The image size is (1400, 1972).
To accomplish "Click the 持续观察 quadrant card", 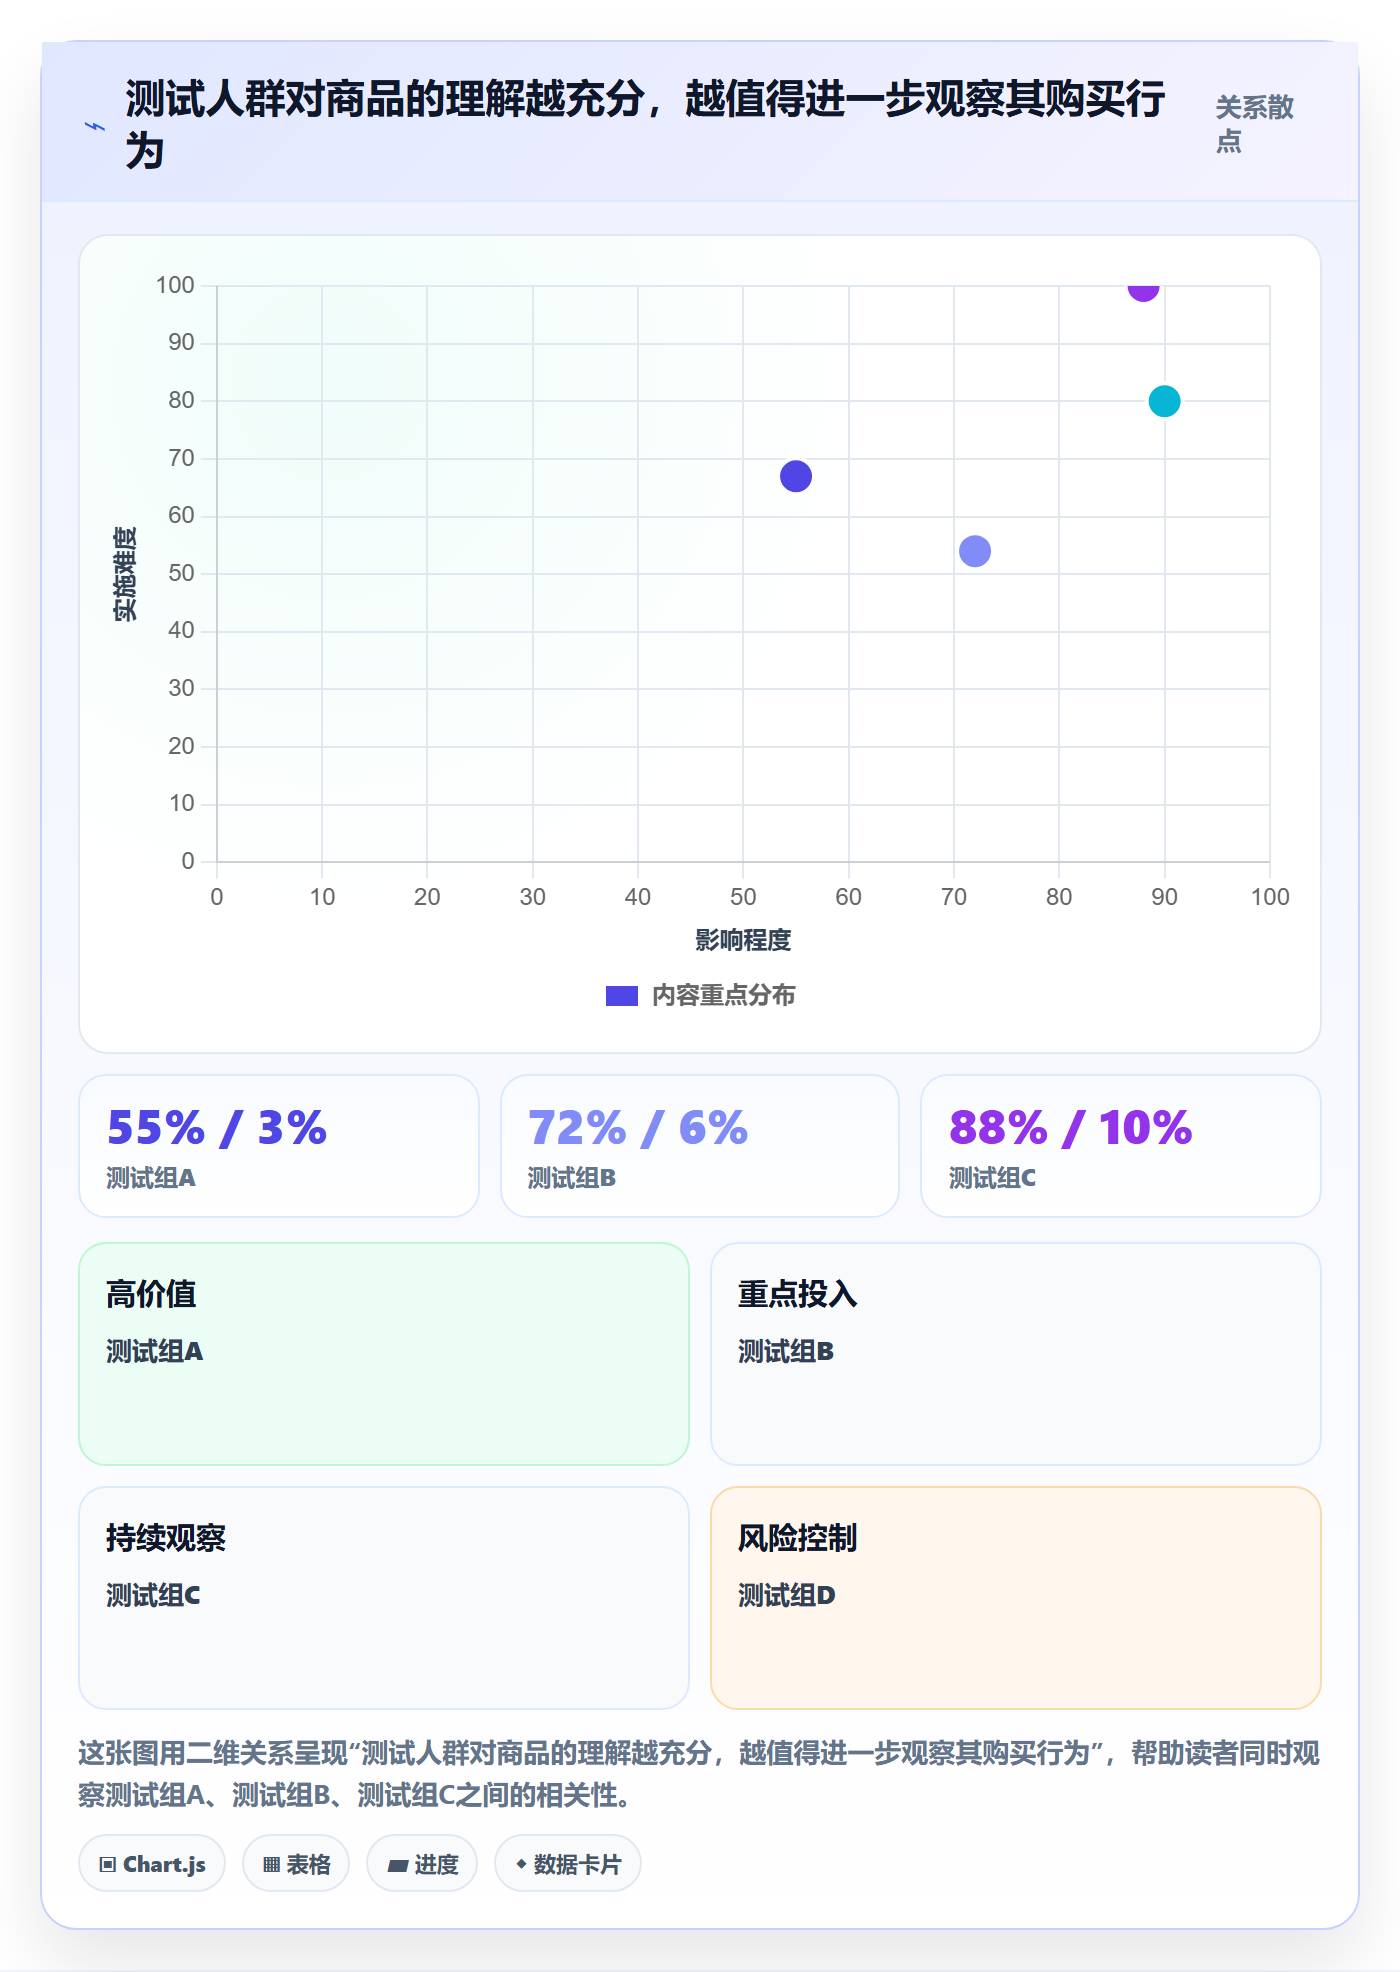I will 384,1598.
